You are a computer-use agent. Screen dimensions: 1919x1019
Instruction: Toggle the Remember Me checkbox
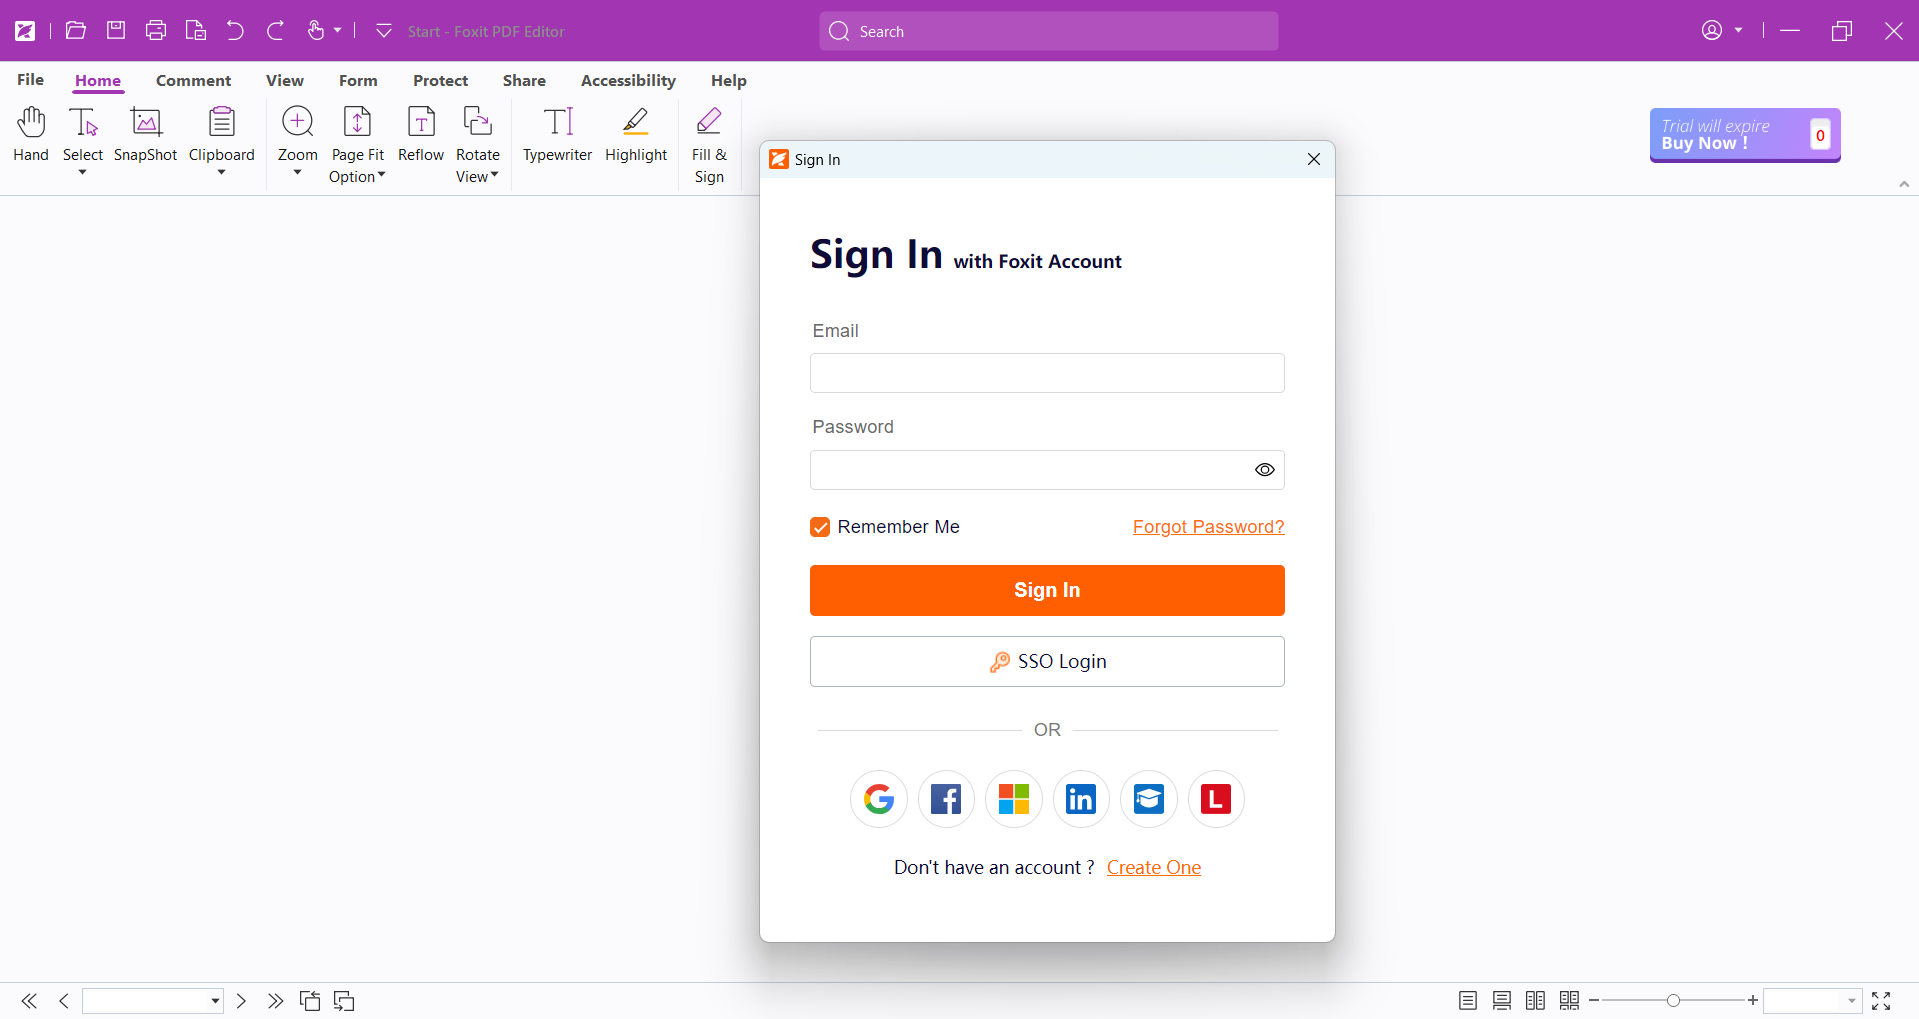820,527
